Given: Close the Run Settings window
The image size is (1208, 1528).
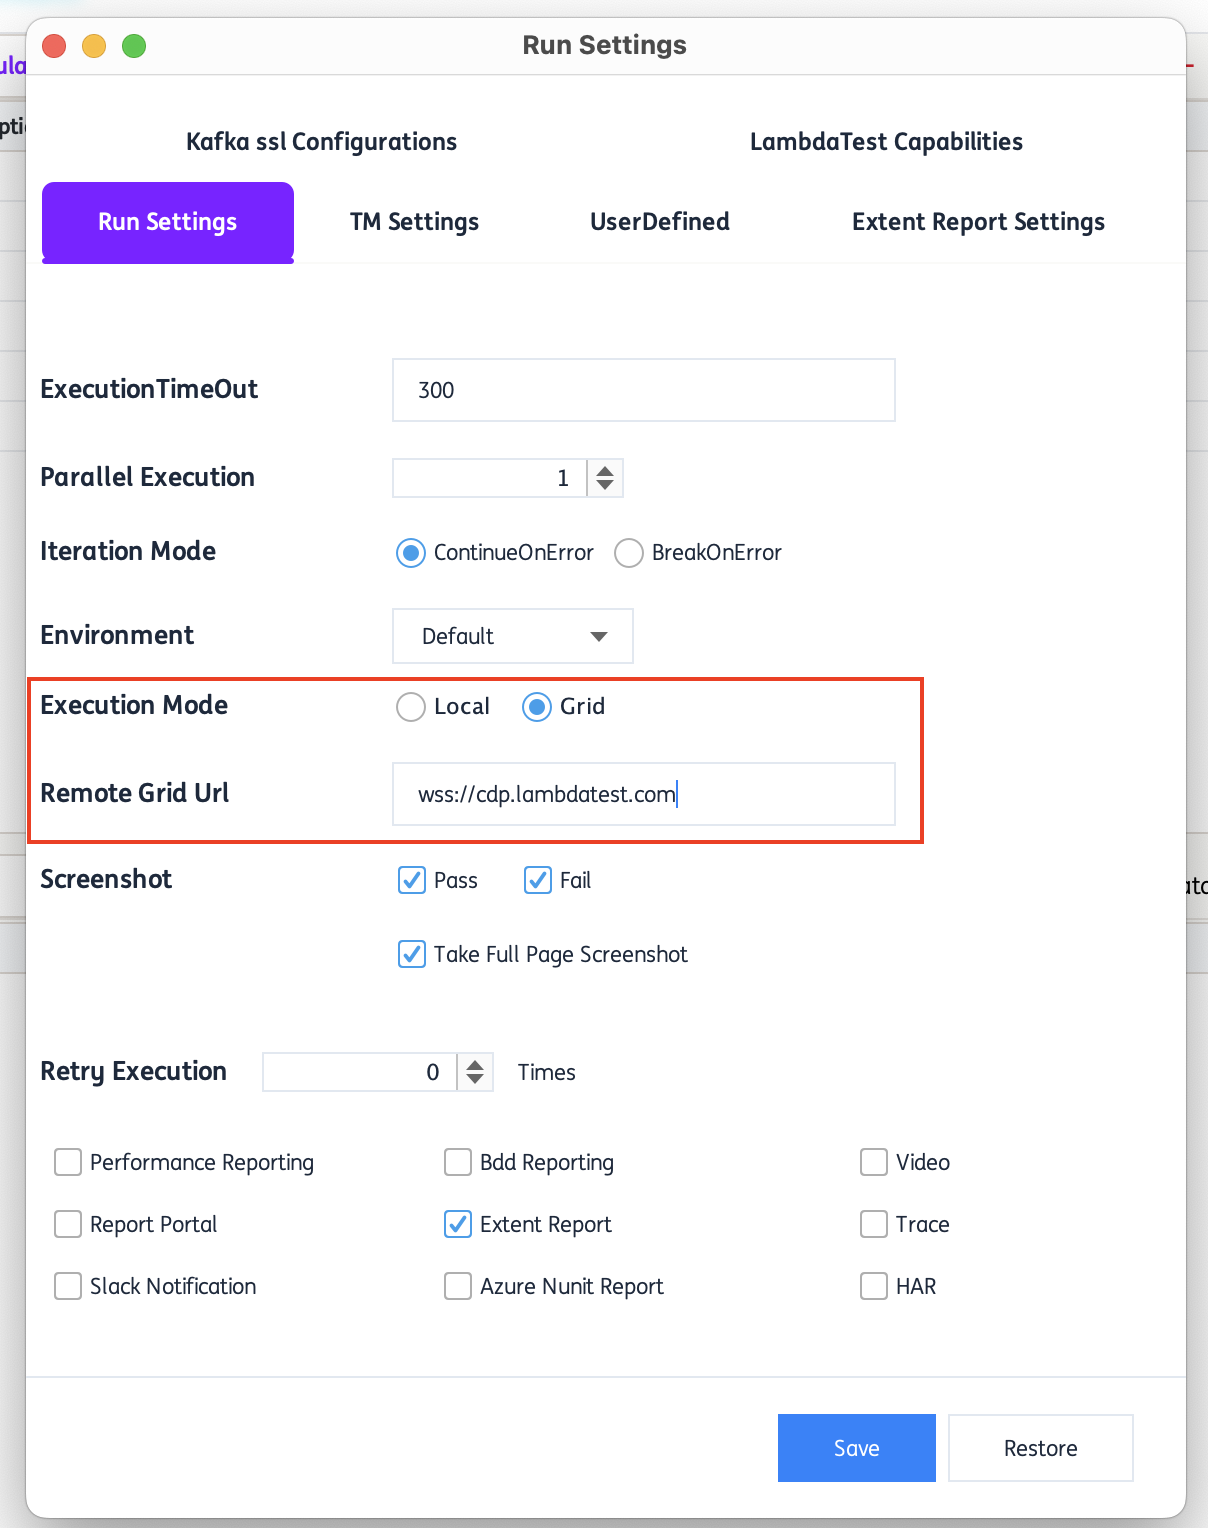Looking at the screenshot, I should pyautogui.click(x=54, y=46).
